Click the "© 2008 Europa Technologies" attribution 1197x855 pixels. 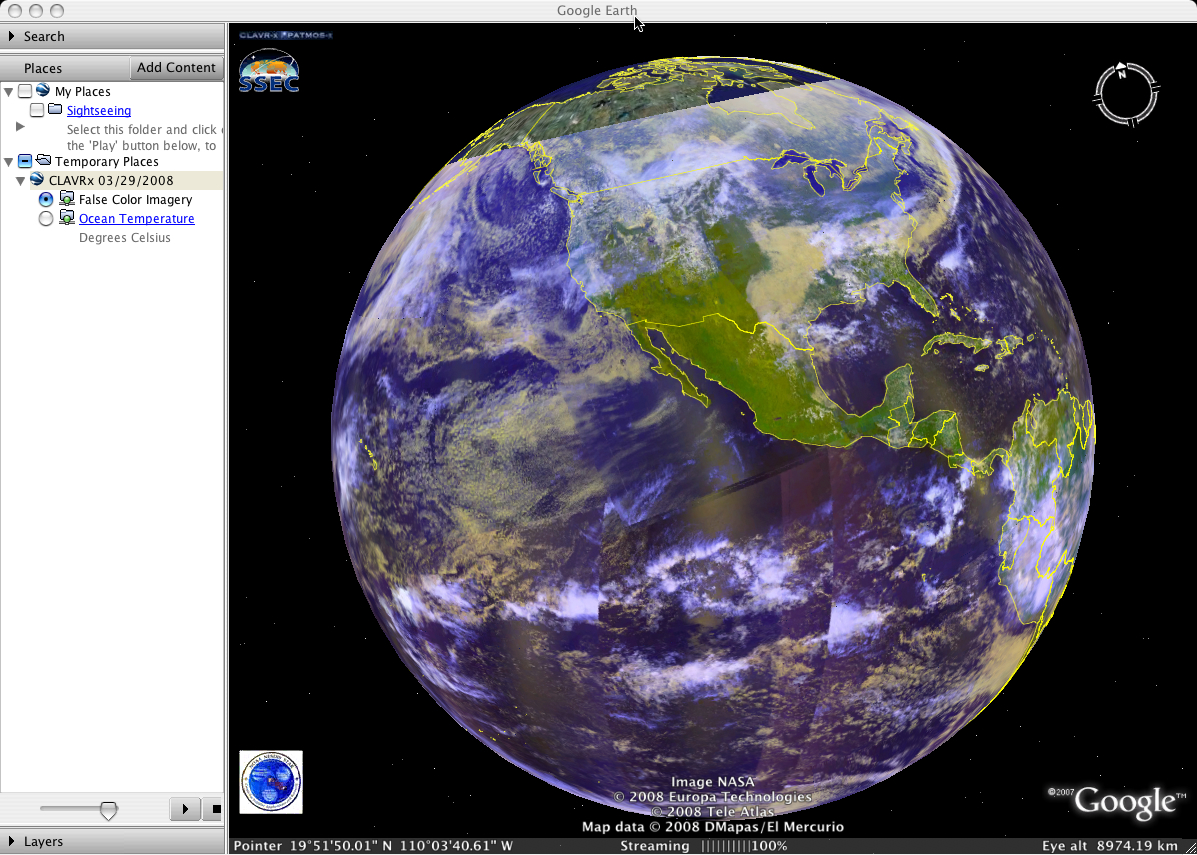point(713,797)
